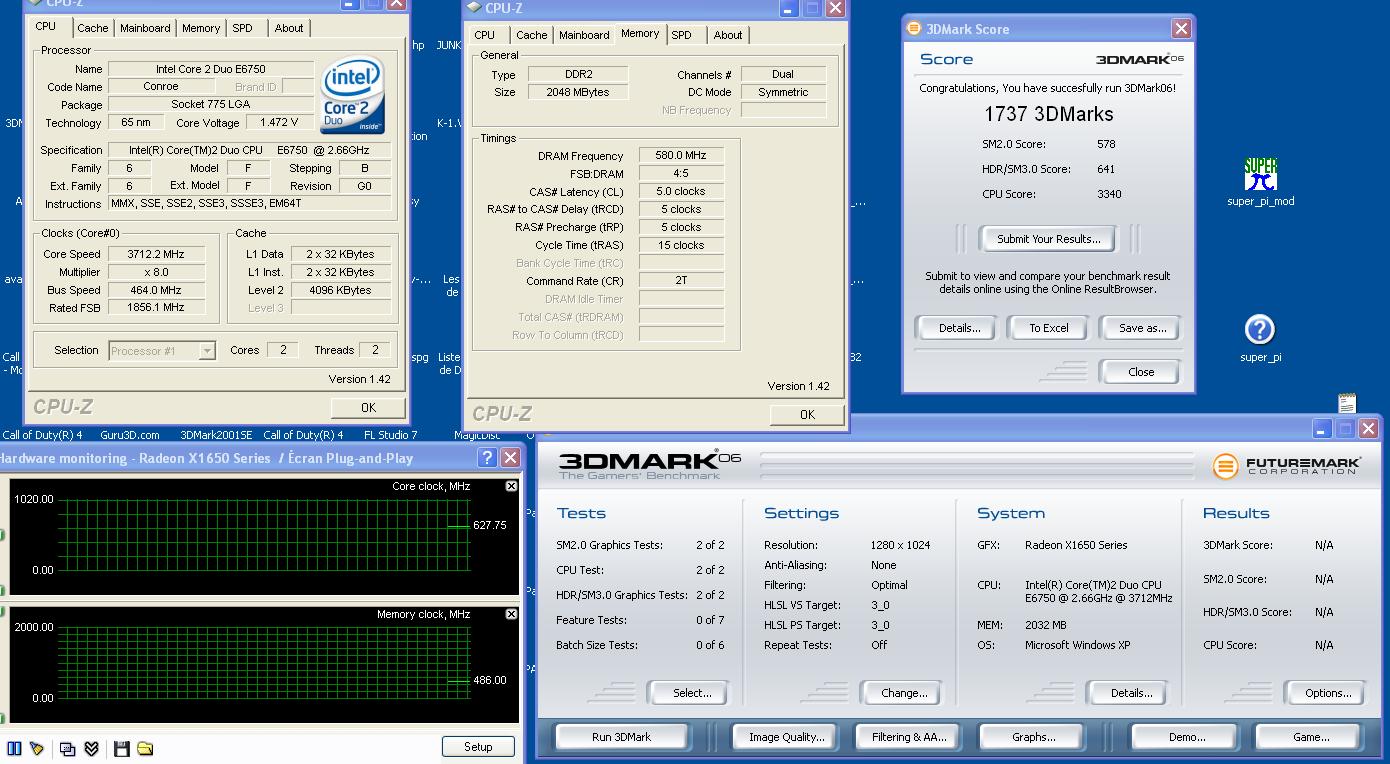This screenshot has width=1390, height=764.
Task: Click the Game button in 3DMark06
Action: tap(1310, 737)
